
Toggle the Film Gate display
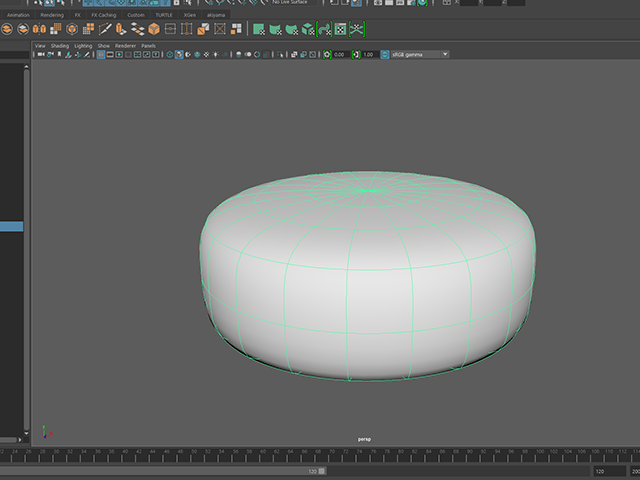(x=110, y=54)
